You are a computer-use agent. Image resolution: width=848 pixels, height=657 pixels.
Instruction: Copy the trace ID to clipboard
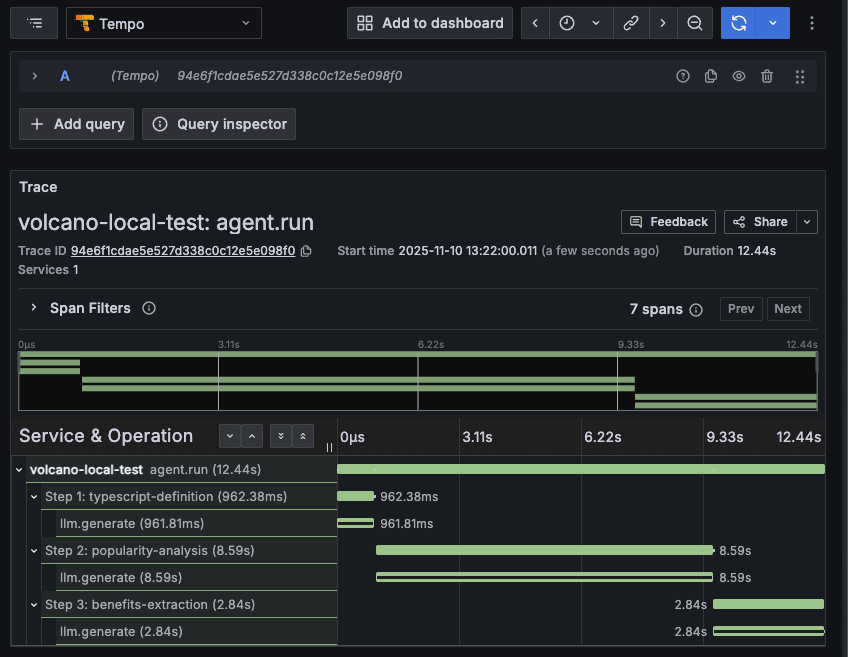[306, 251]
